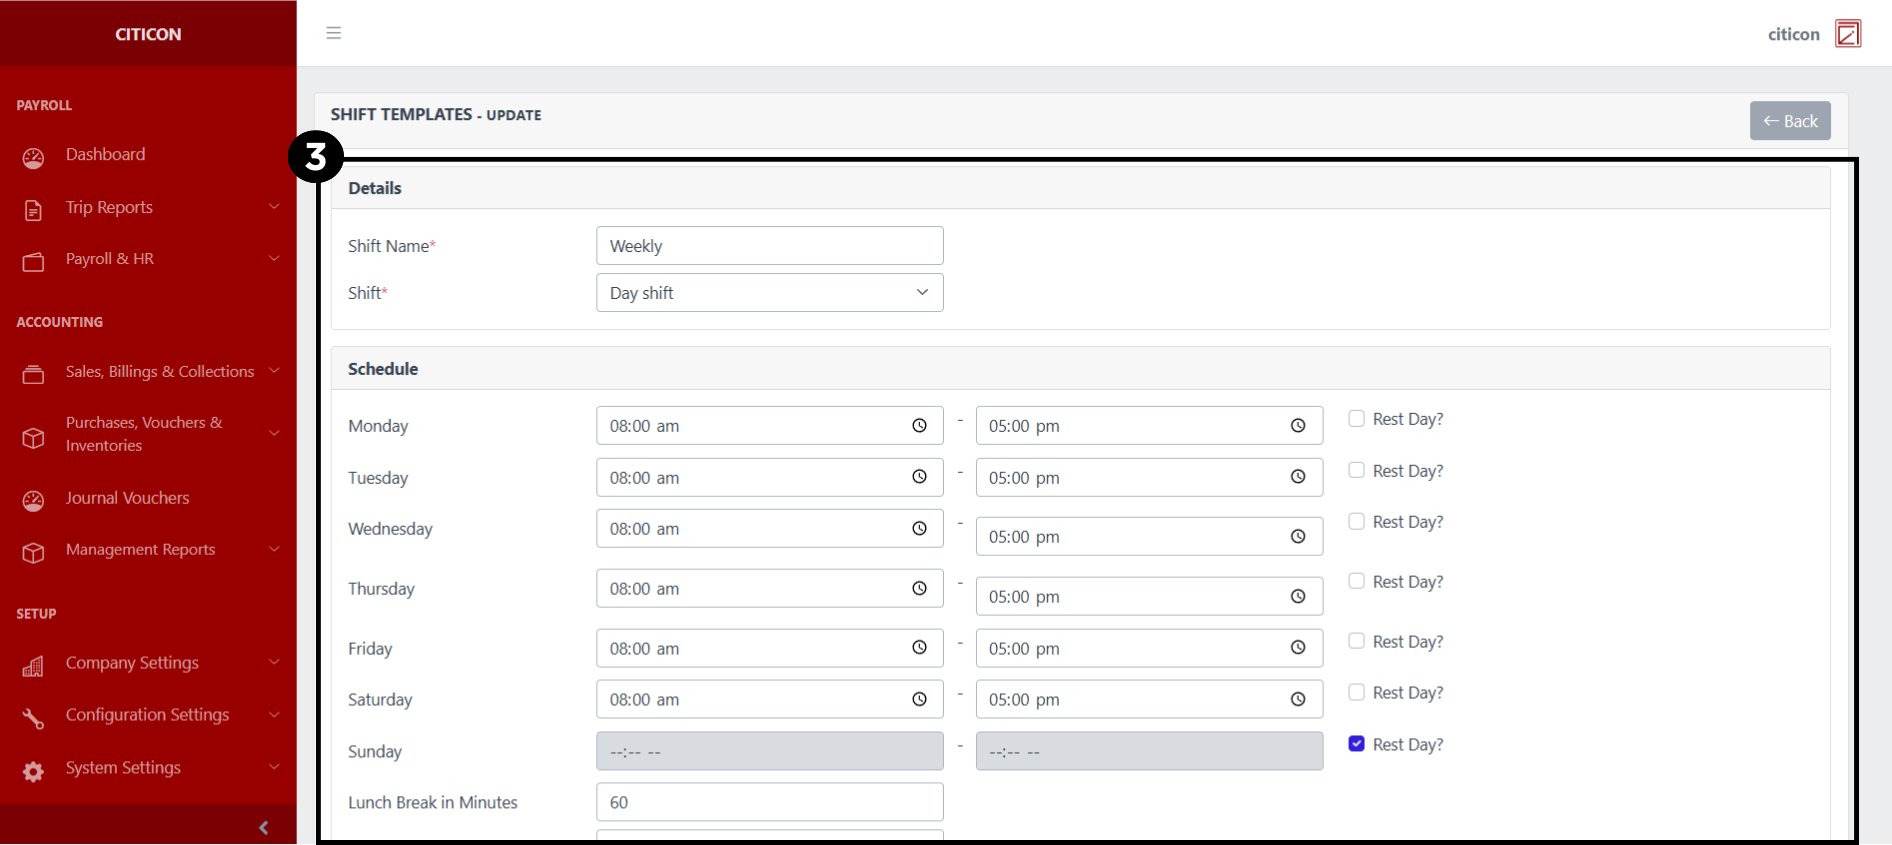Open Monday end time clock picker
The width and height of the screenshot is (1892, 845).
(x=1298, y=426)
